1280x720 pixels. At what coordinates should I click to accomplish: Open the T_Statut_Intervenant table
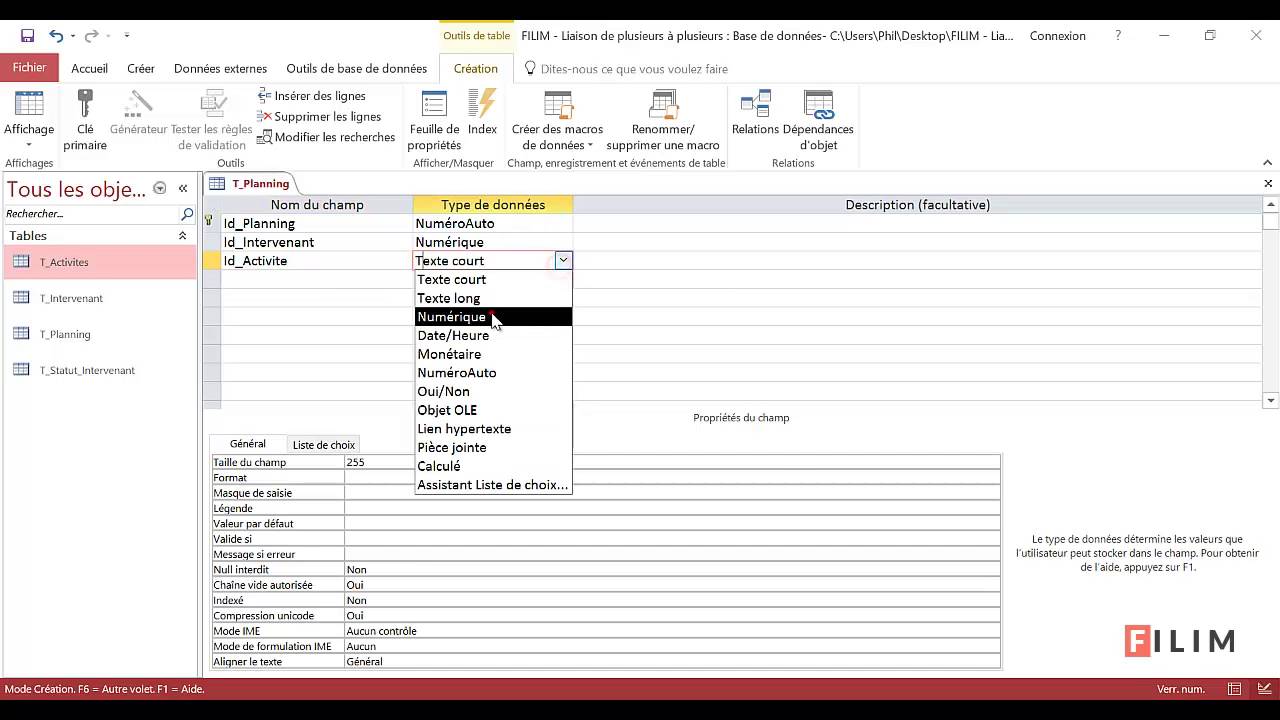(x=99, y=370)
